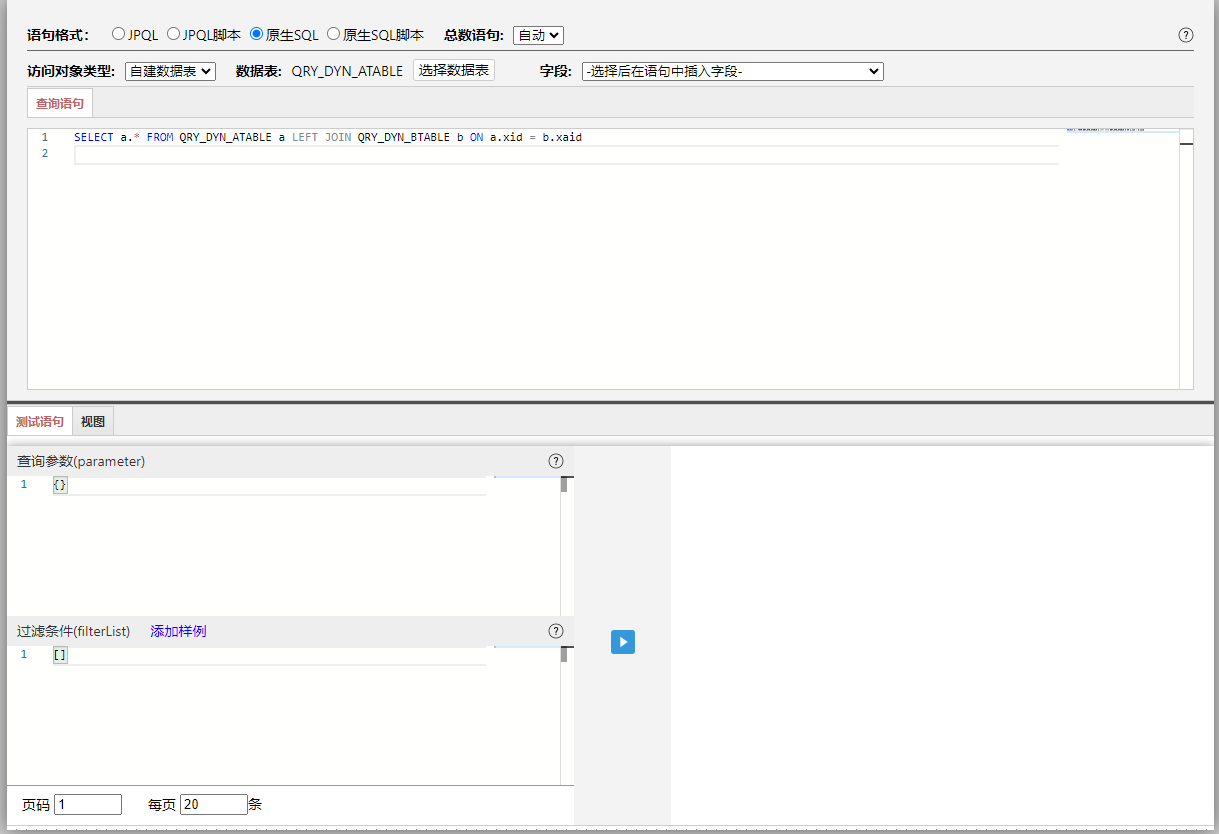This screenshot has width=1219, height=834.
Task: Open the 总数语句 自动 dropdown
Action: coord(538,35)
